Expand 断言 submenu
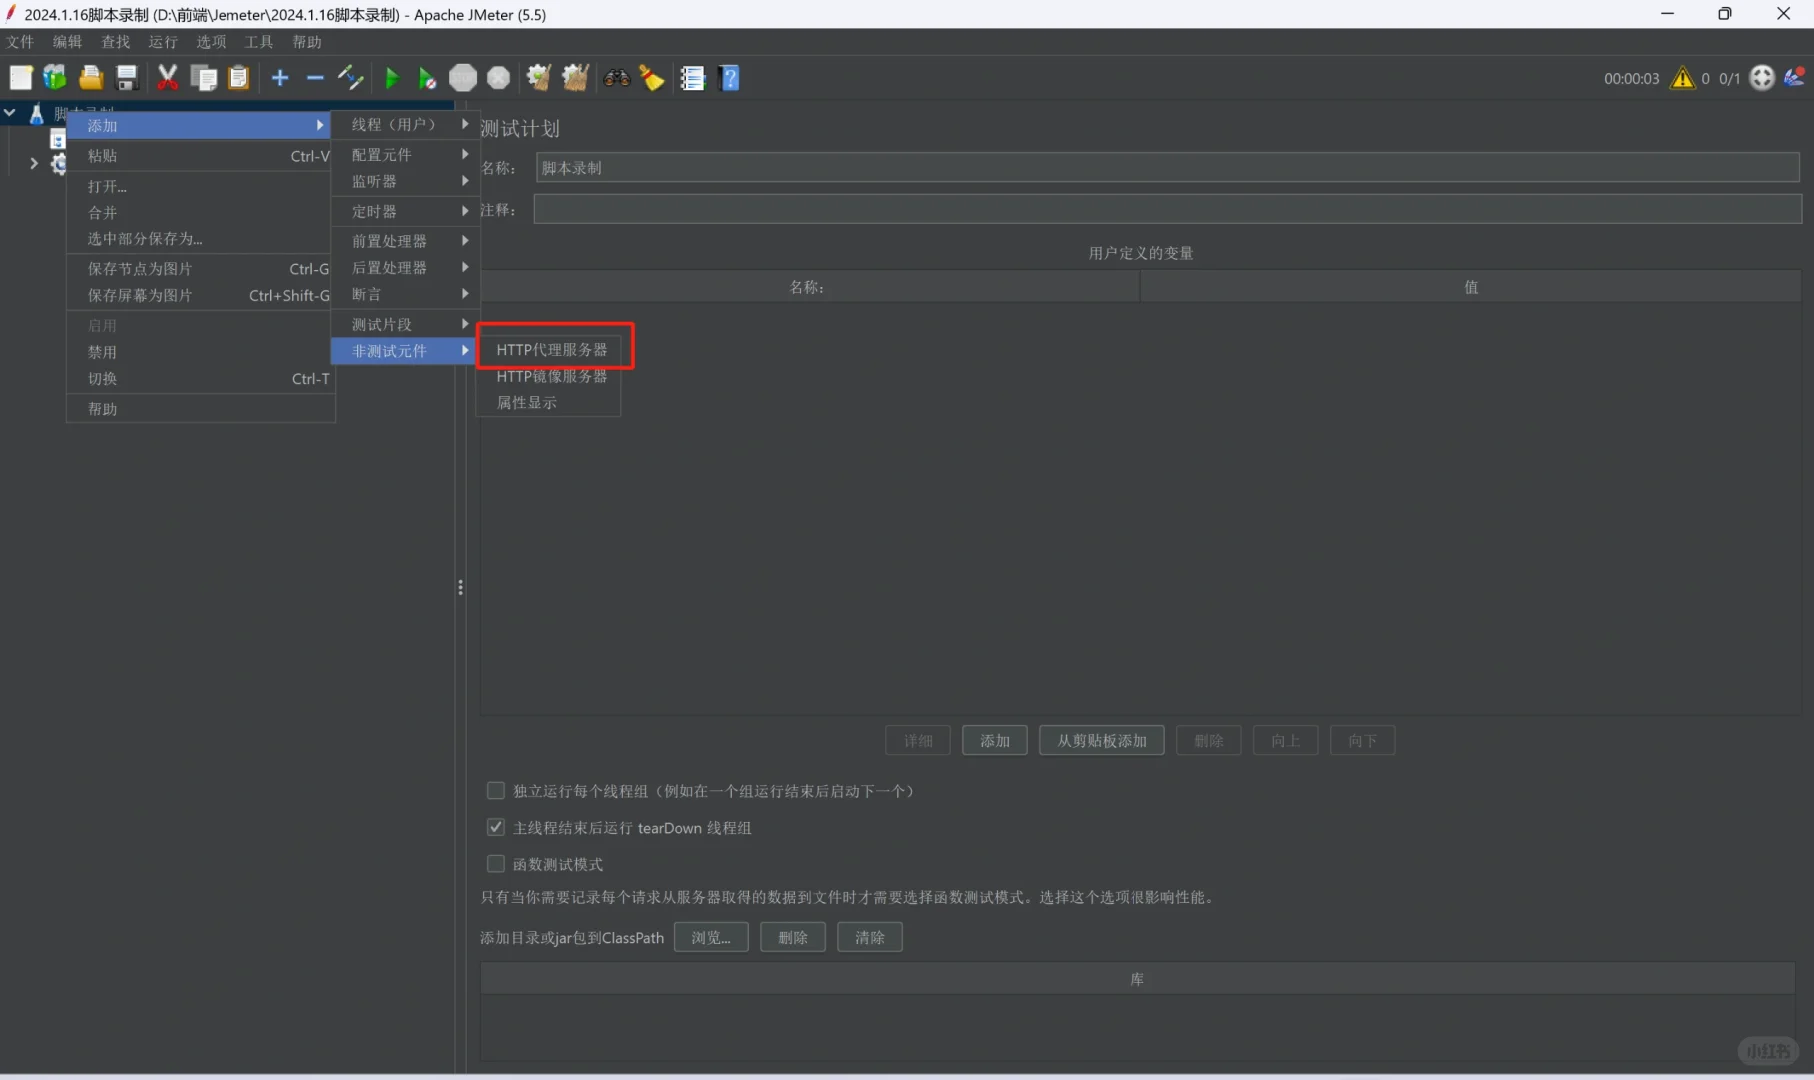The width and height of the screenshot is (1814, 1080). pyautogui.click(x=405, y=294)
